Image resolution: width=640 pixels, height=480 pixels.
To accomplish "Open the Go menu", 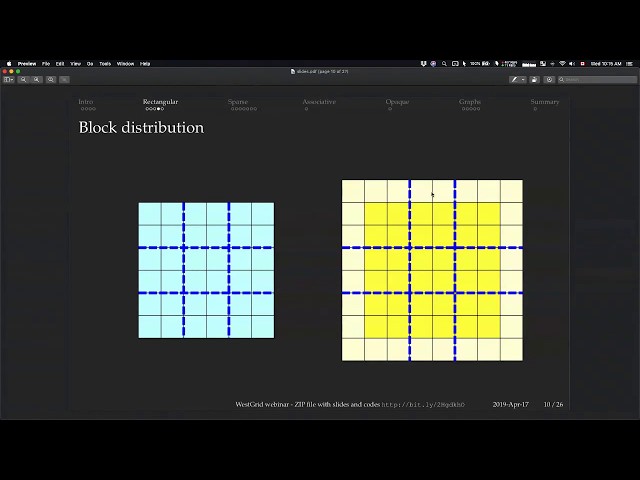I will tap(90, 64).
